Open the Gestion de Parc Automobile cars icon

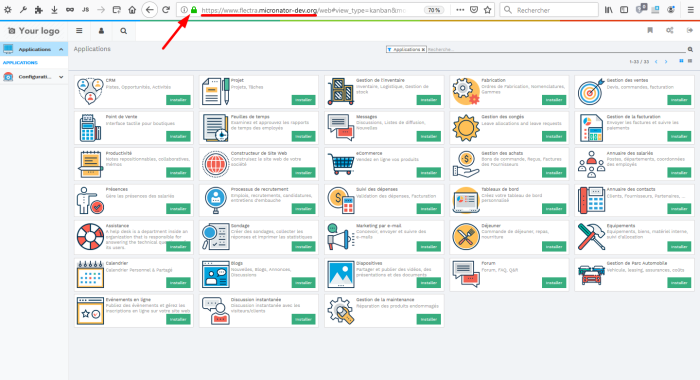[591, 274]
